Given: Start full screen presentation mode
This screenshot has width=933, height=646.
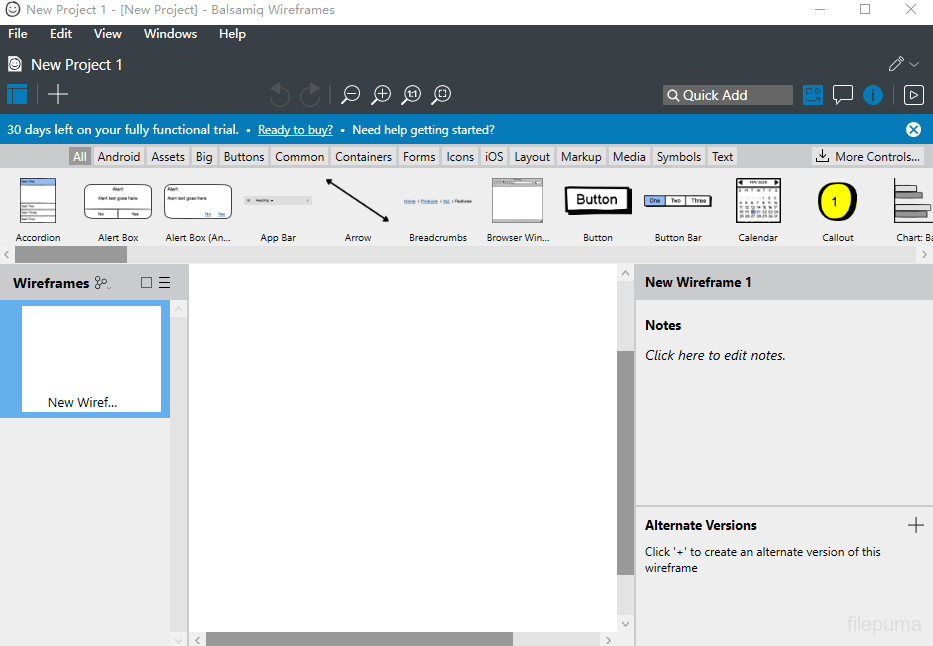Looking at the screenshot, I should (x=913, y=95).
